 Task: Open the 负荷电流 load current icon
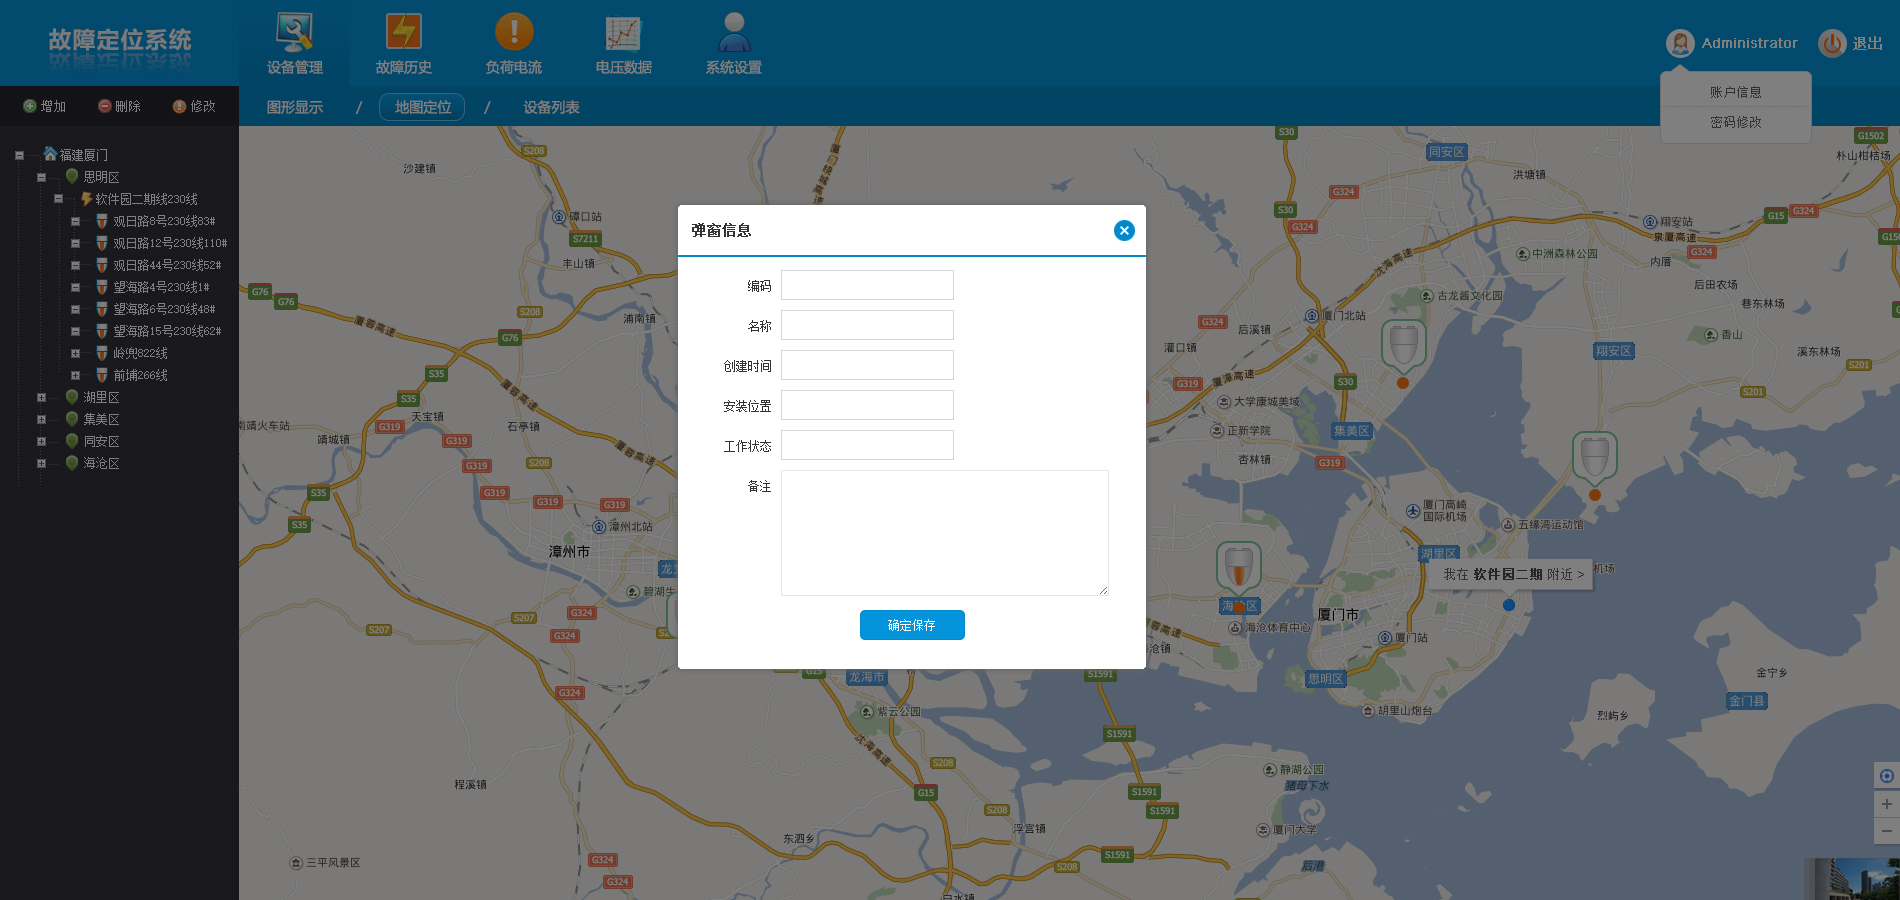(x=514, y=33)
